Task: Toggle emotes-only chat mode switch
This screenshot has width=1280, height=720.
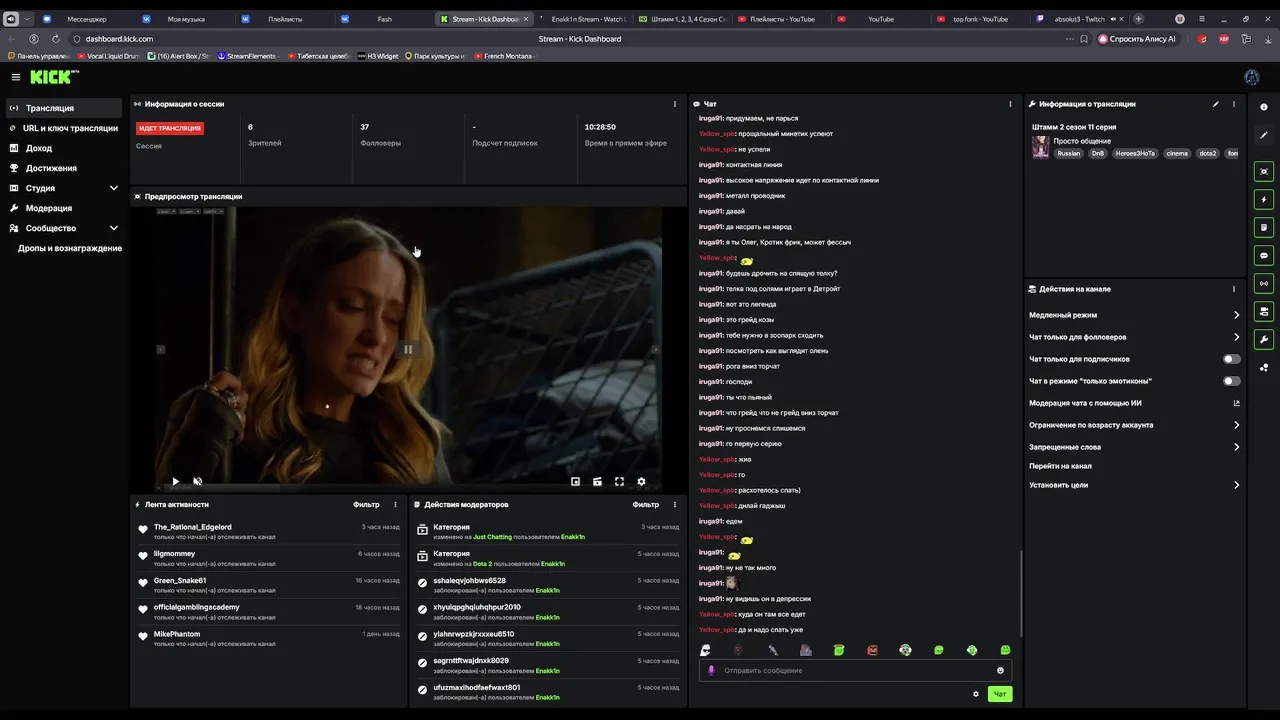Action: coord(1232,381)
